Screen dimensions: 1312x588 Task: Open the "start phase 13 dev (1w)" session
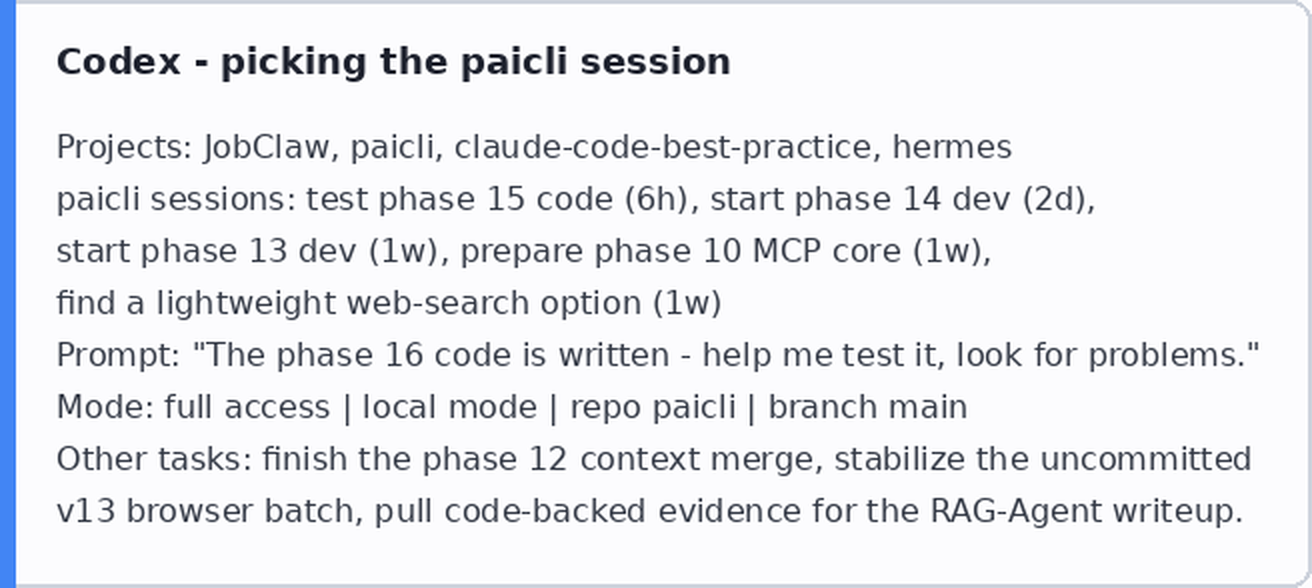tap(247, 251)
